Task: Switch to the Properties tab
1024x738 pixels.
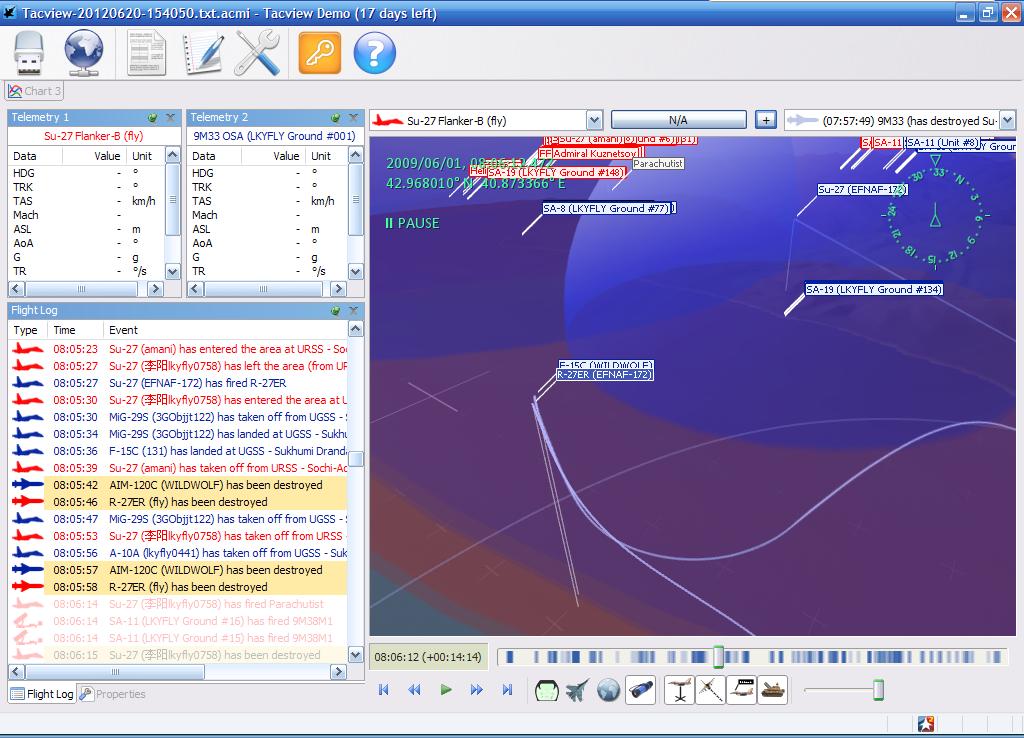Action: [112, 694]
